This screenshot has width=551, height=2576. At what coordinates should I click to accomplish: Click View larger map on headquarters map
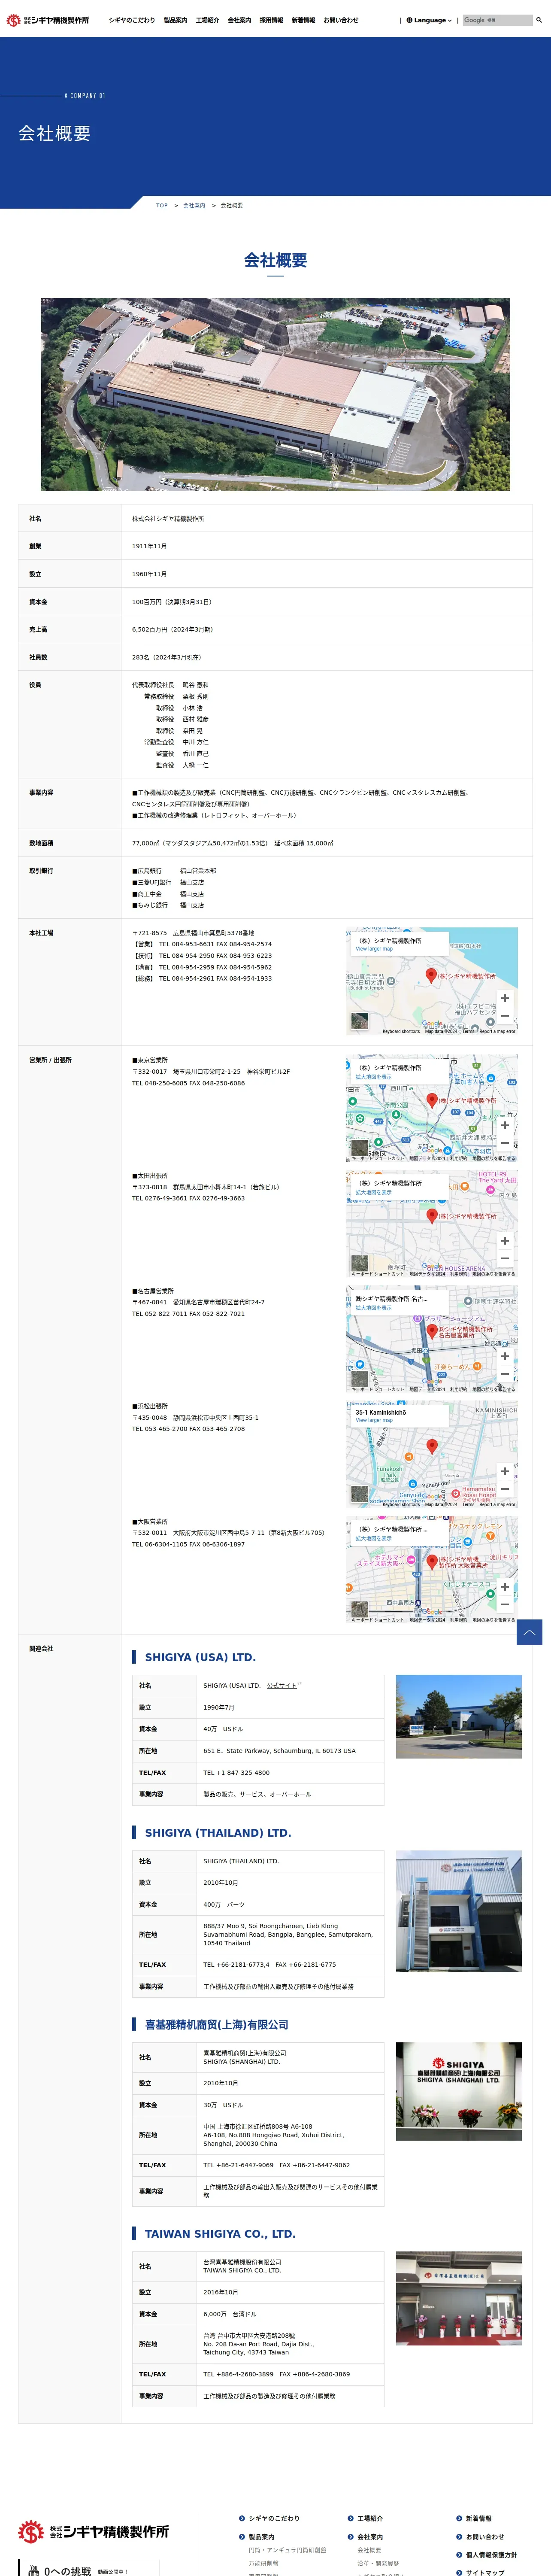point(374,949)
